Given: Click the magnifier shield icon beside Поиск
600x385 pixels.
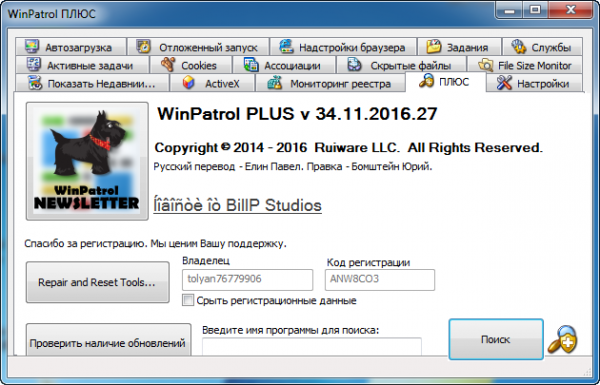Looking at the screenshot, I should pyautogui.click(x=562, y=339).
